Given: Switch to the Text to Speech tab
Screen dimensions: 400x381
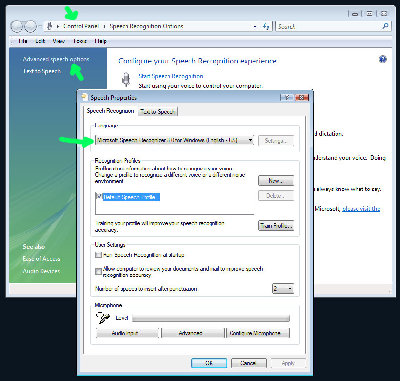Looking at the screenshot, I should [x=157, y=112].
